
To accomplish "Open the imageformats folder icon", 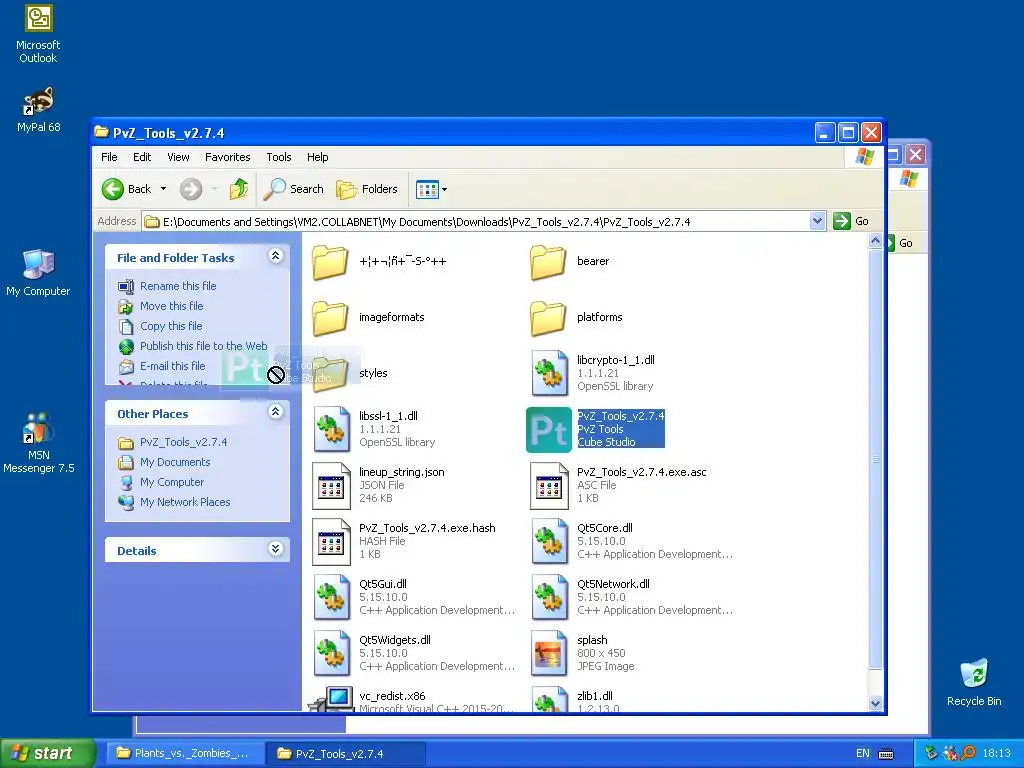I will click(x=330, y=318).
